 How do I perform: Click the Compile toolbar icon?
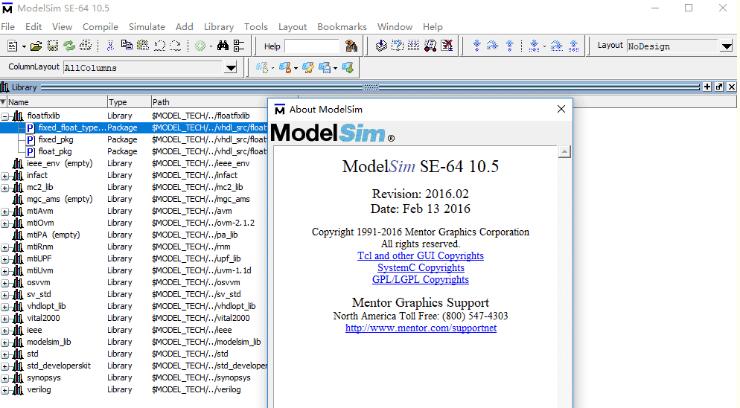tap(381, 46)
